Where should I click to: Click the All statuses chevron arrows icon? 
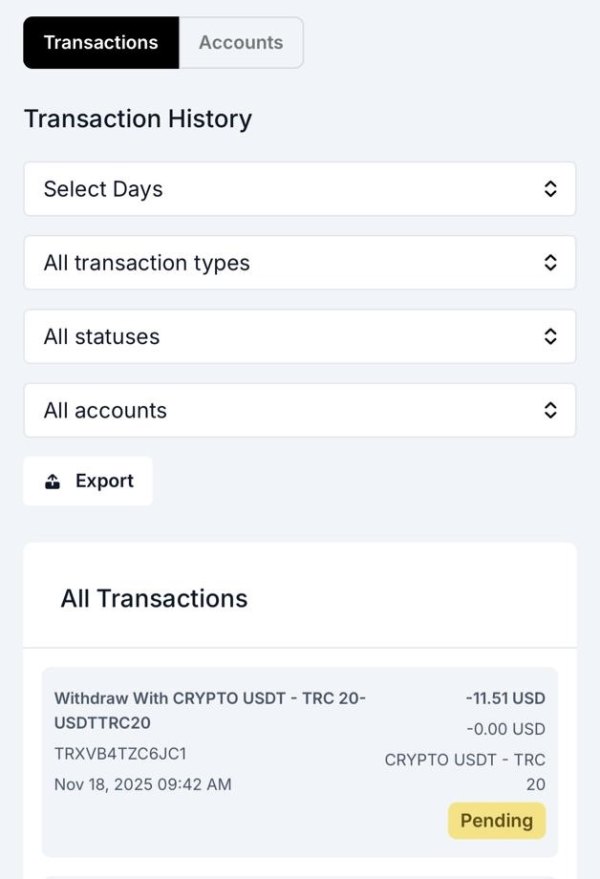(550, 337)
